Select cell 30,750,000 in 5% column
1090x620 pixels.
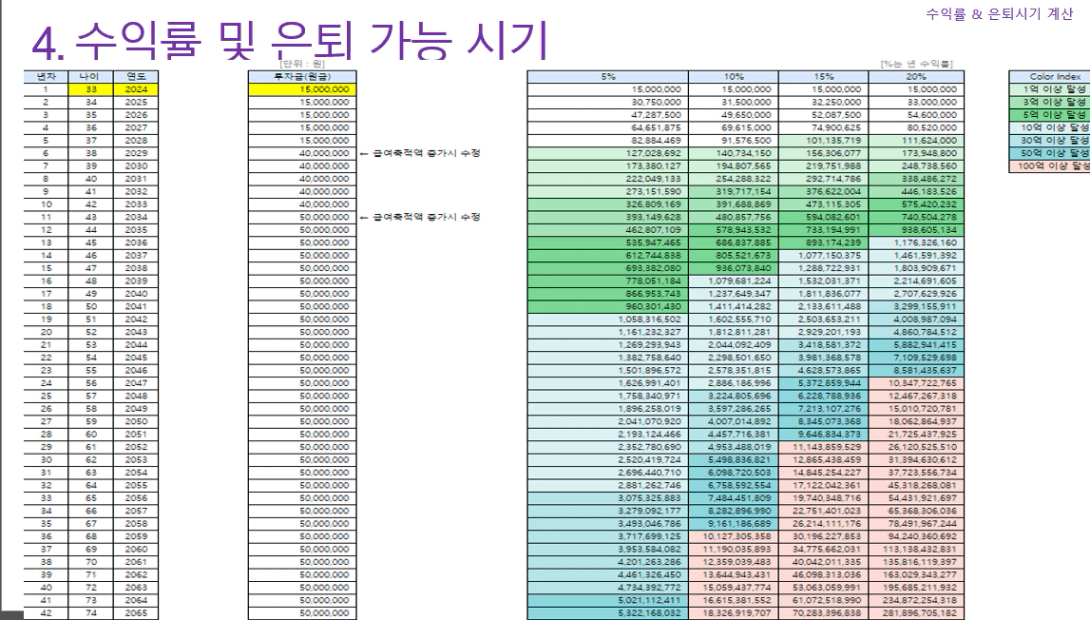(x=608, y=102)
